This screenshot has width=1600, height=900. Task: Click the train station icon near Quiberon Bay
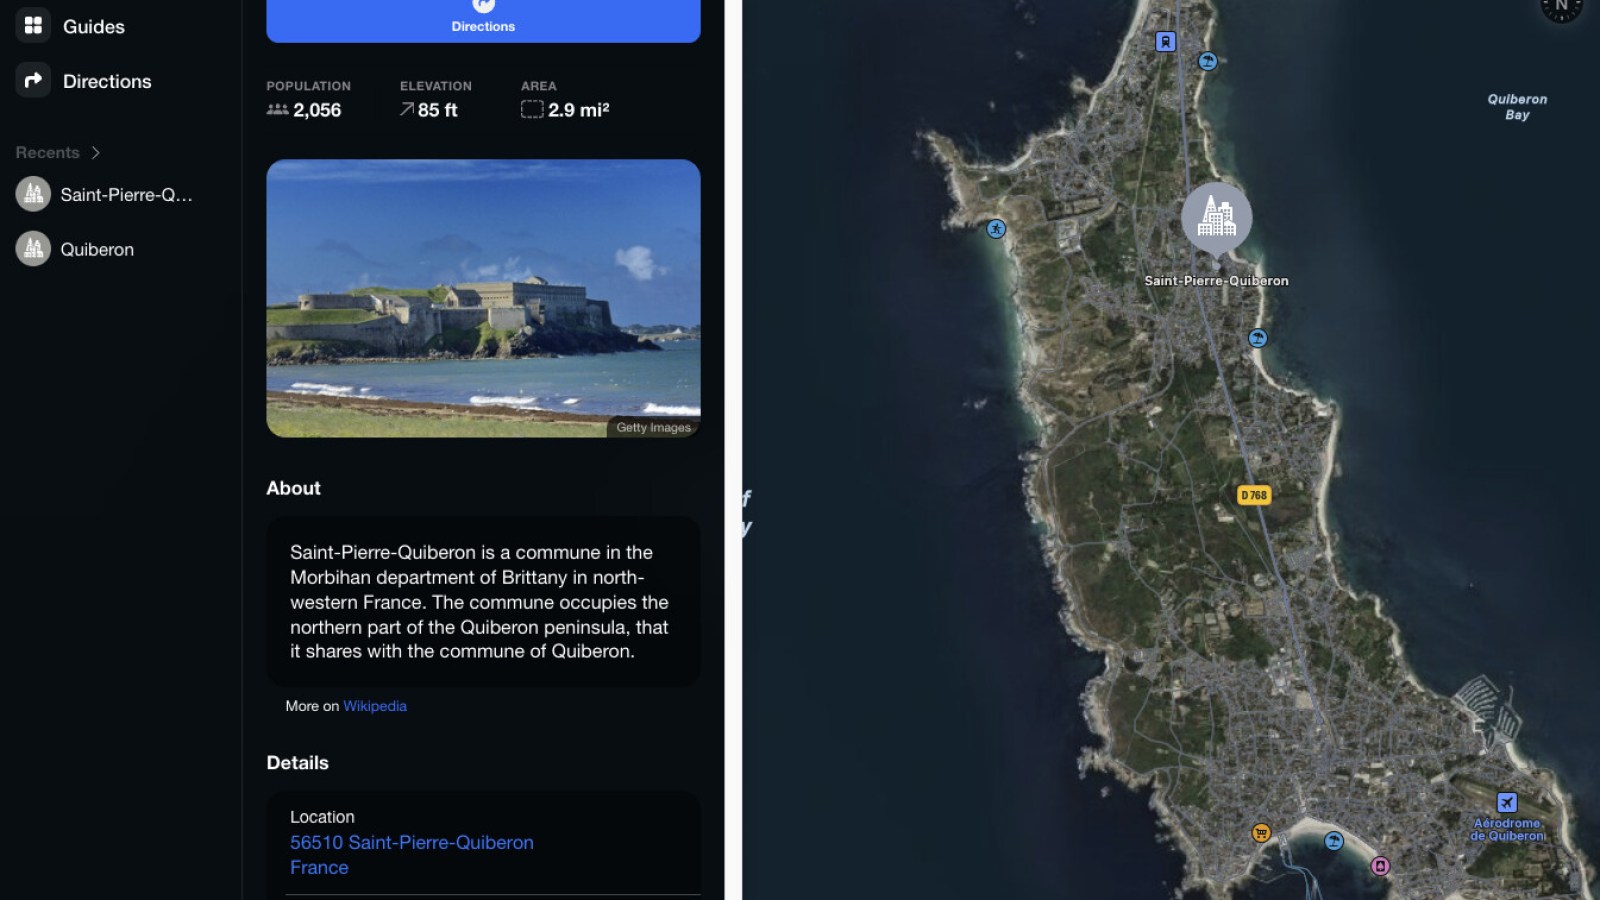1165,41
